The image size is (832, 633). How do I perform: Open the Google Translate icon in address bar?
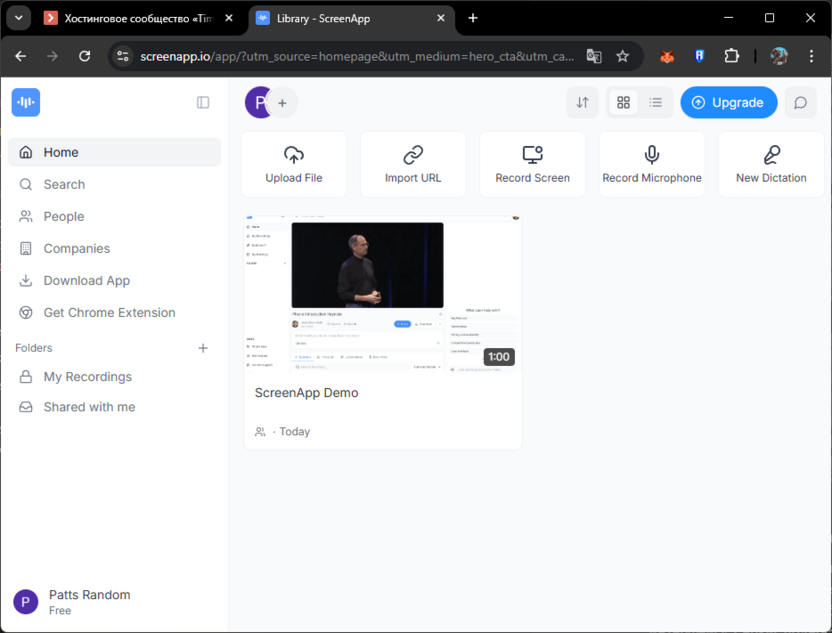[x=594, y=56]
